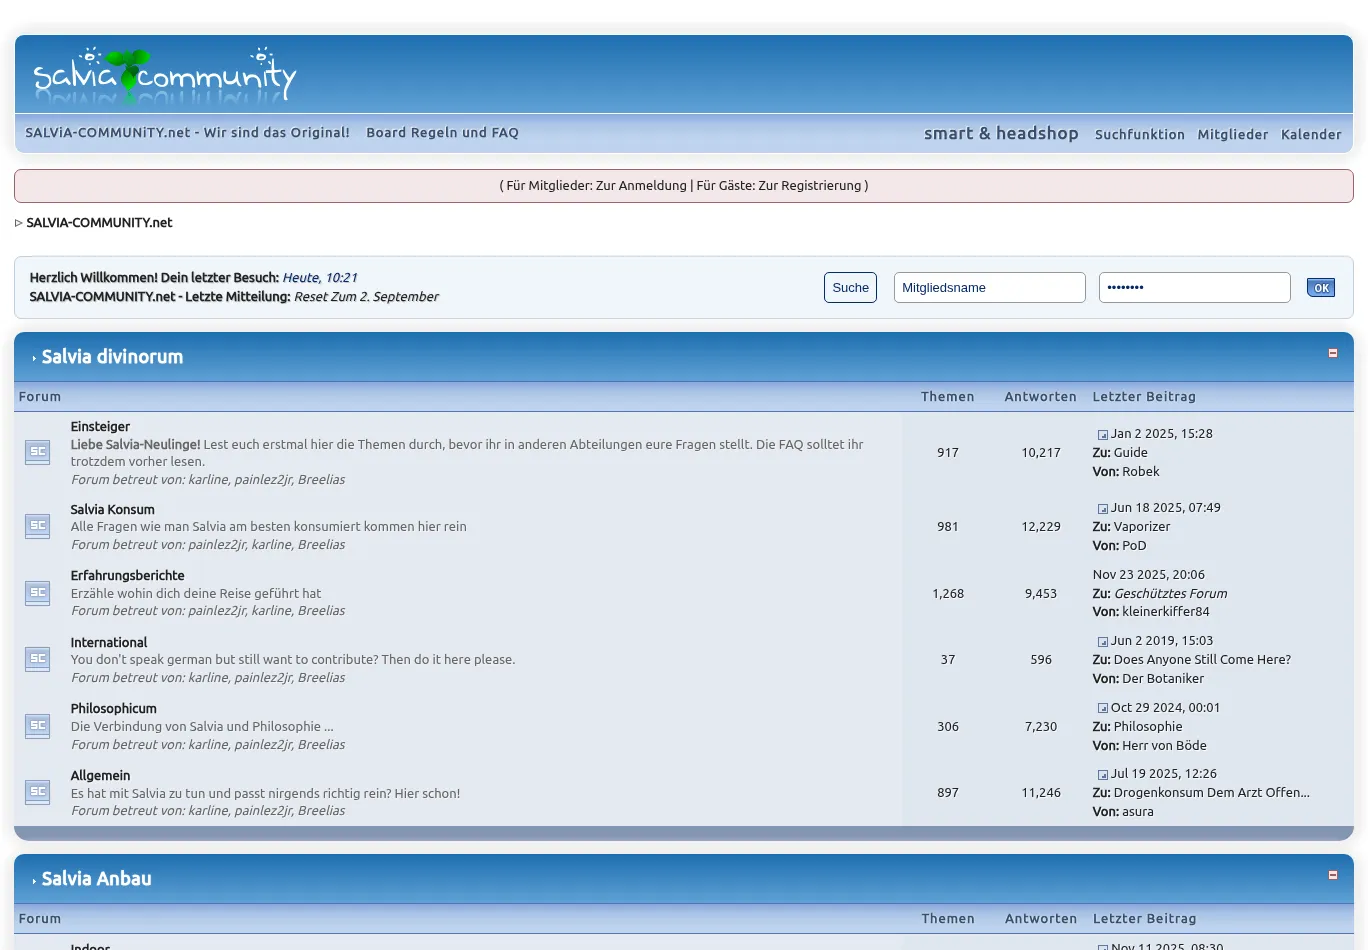This screenshot has height=950, width=1368.
Task: Click the Salvia Community logo
Action: [x=165, y=75]
